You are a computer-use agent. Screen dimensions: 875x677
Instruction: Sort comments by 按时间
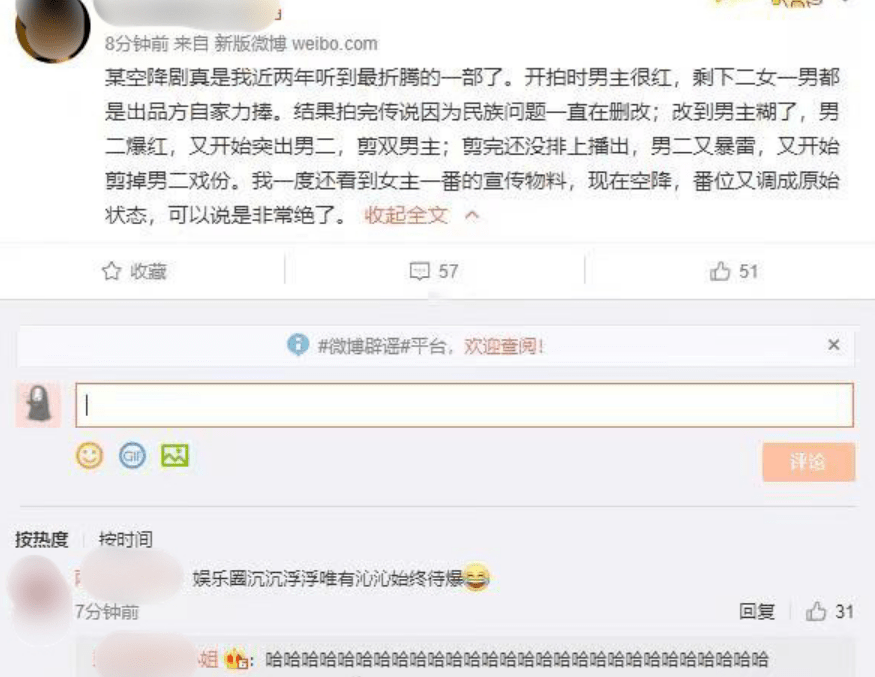click(126, 539)
